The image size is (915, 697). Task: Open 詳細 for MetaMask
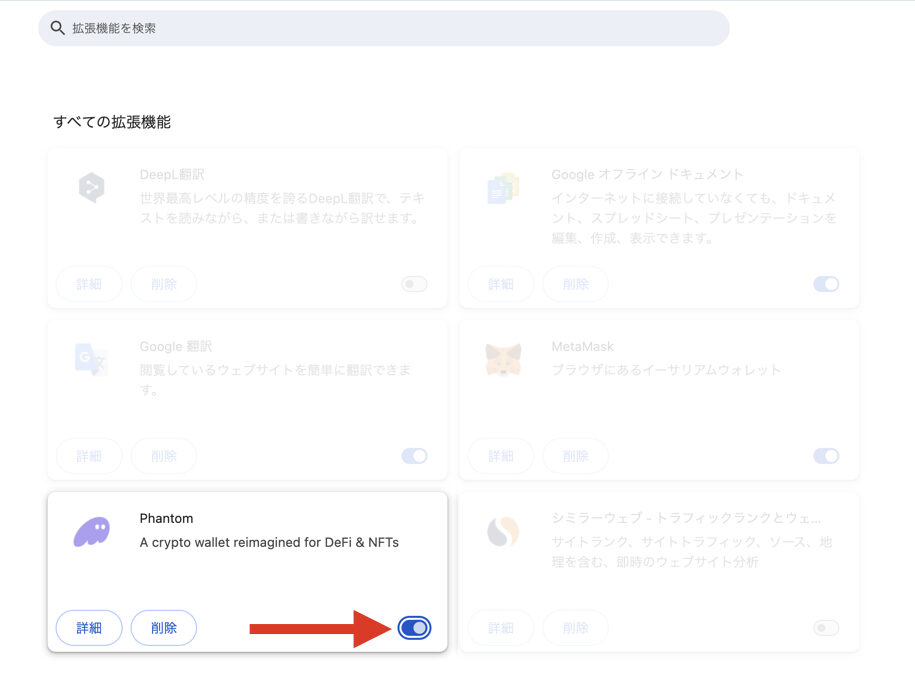501,456
